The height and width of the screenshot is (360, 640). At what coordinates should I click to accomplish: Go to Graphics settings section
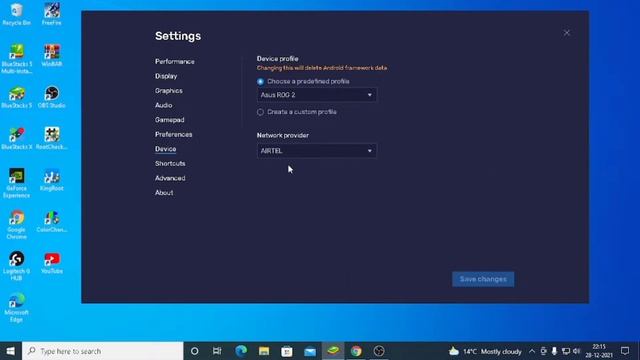point(169,91)
